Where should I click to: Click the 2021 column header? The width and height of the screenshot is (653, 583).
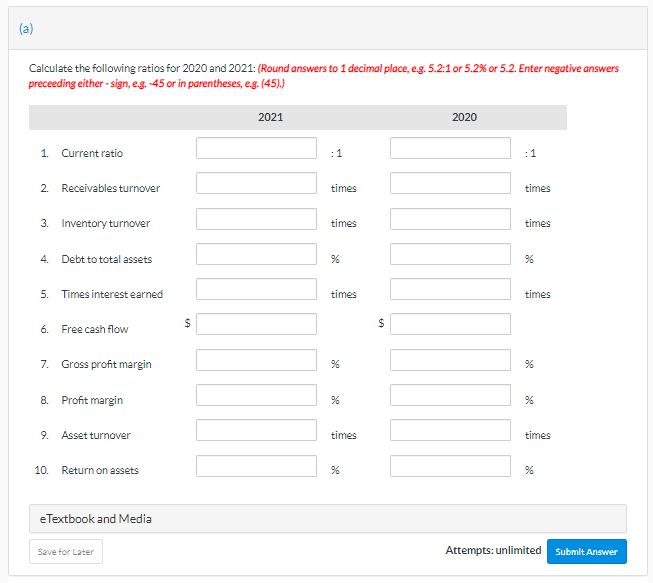click(x=270, y=117)
